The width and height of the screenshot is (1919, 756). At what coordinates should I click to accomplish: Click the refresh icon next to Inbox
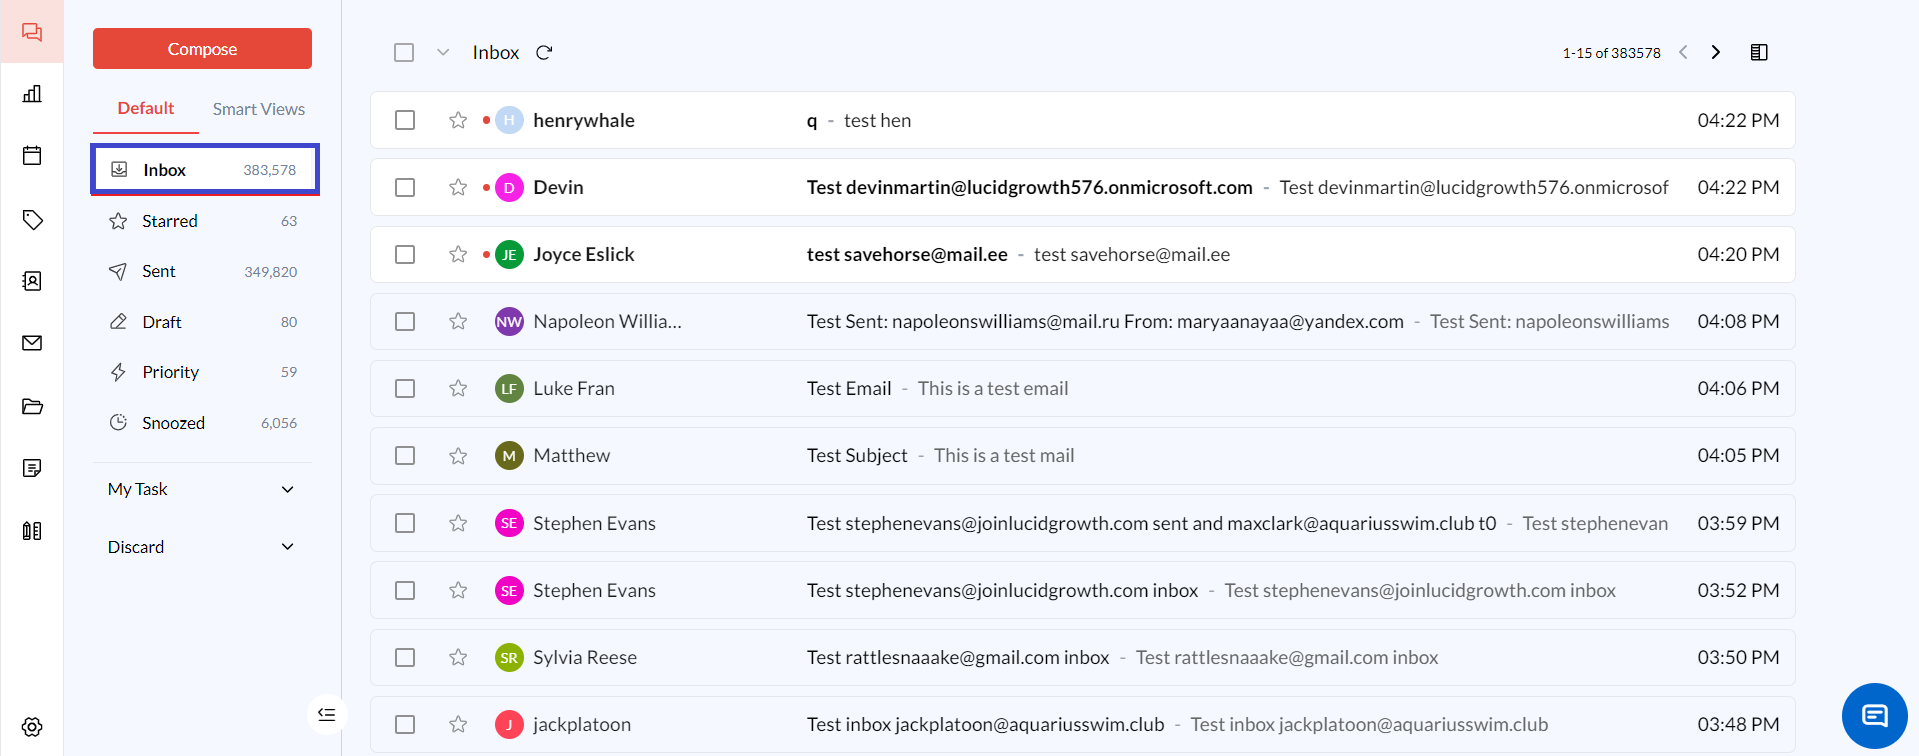[x=544, y=53]
